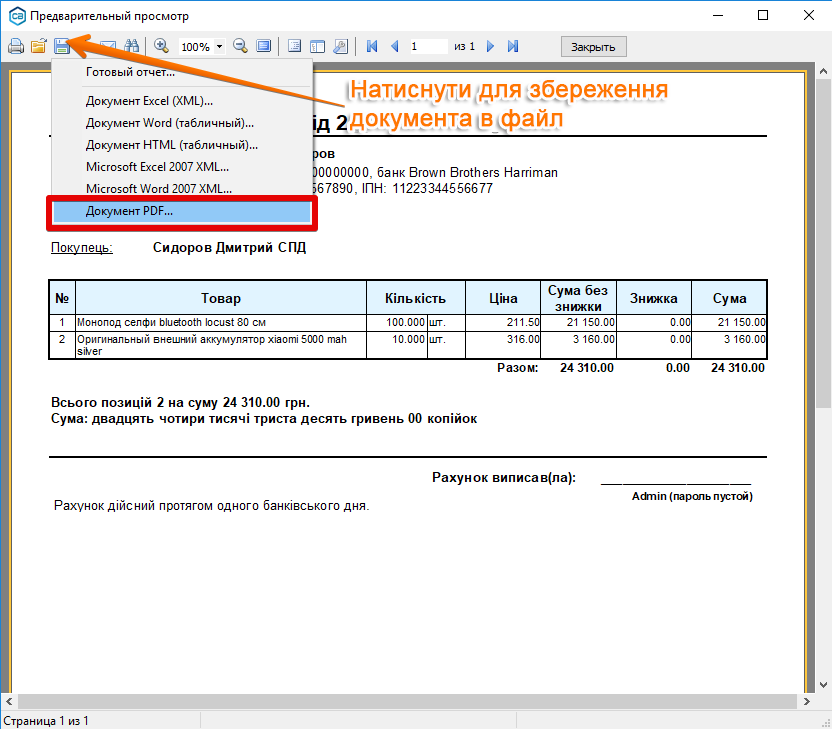The height and width of the screenshot is (729, 832).
Task: Click the Всього позицій 2 summary line
Action: pos(180,403)
